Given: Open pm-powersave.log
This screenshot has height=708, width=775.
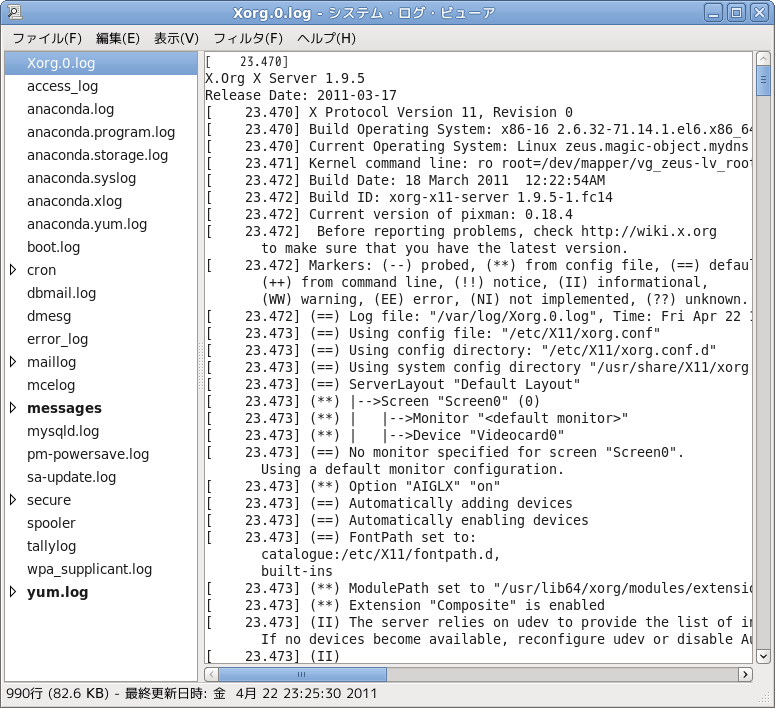Looking at the screenshot, I should 101,454.
